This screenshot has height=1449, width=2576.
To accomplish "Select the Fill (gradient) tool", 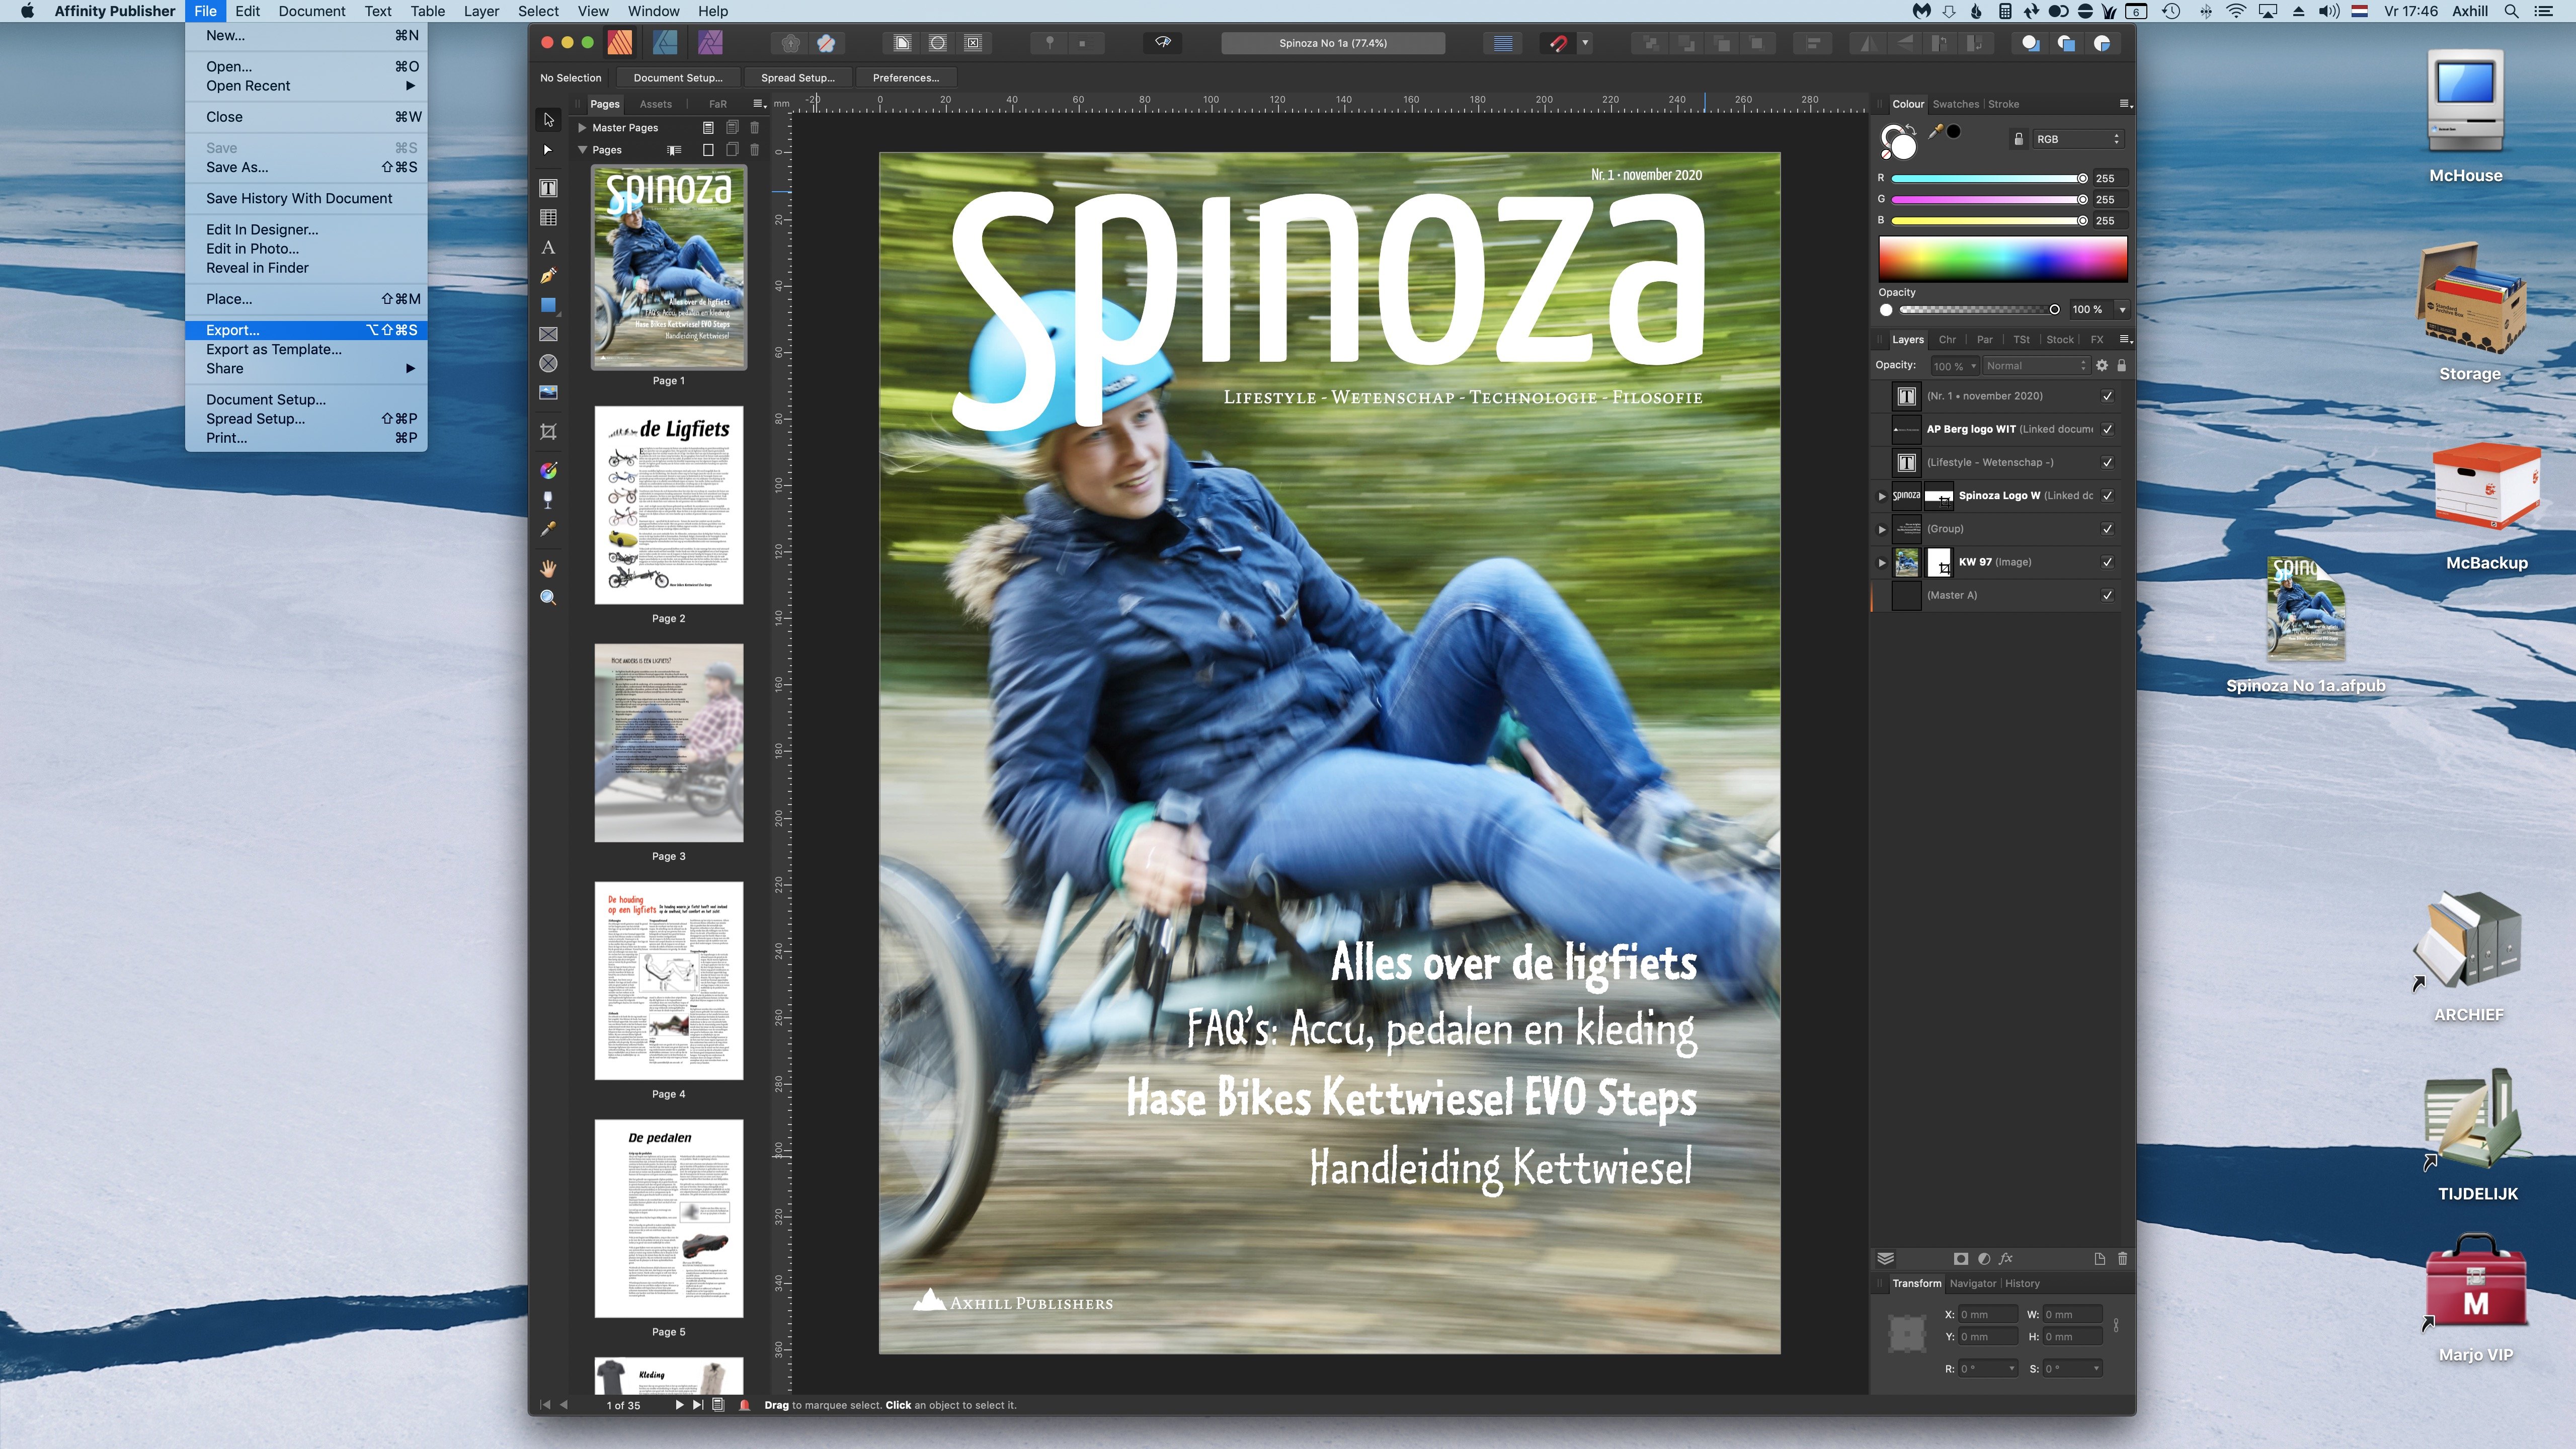I will (548, 470).
